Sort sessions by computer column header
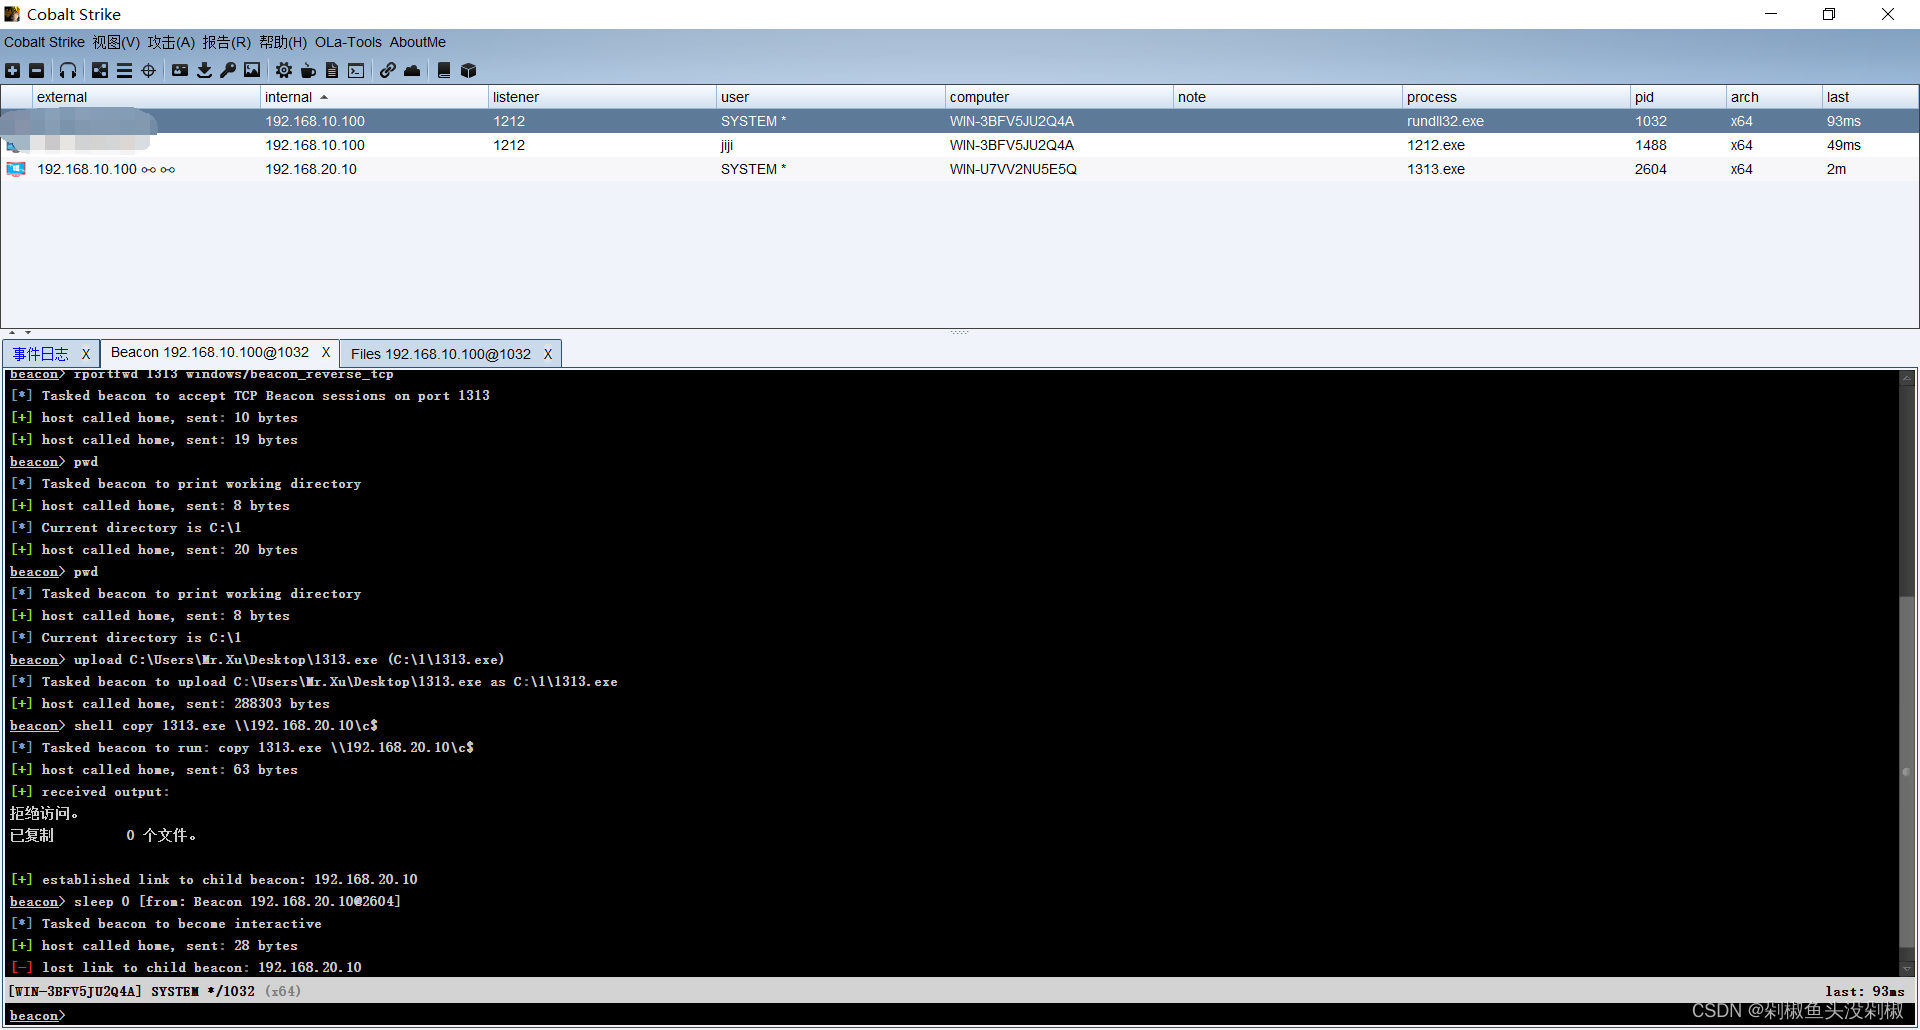This screenshot has width=1920, height=1030. pos(1059,97)
